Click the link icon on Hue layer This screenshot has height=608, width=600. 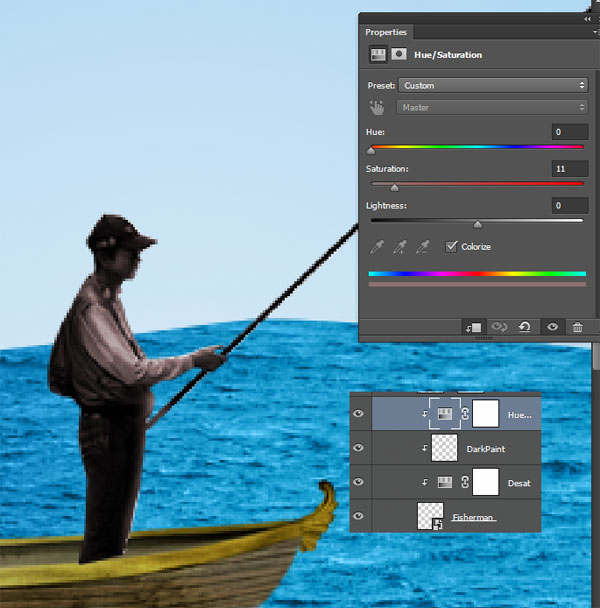click(465, 414)
